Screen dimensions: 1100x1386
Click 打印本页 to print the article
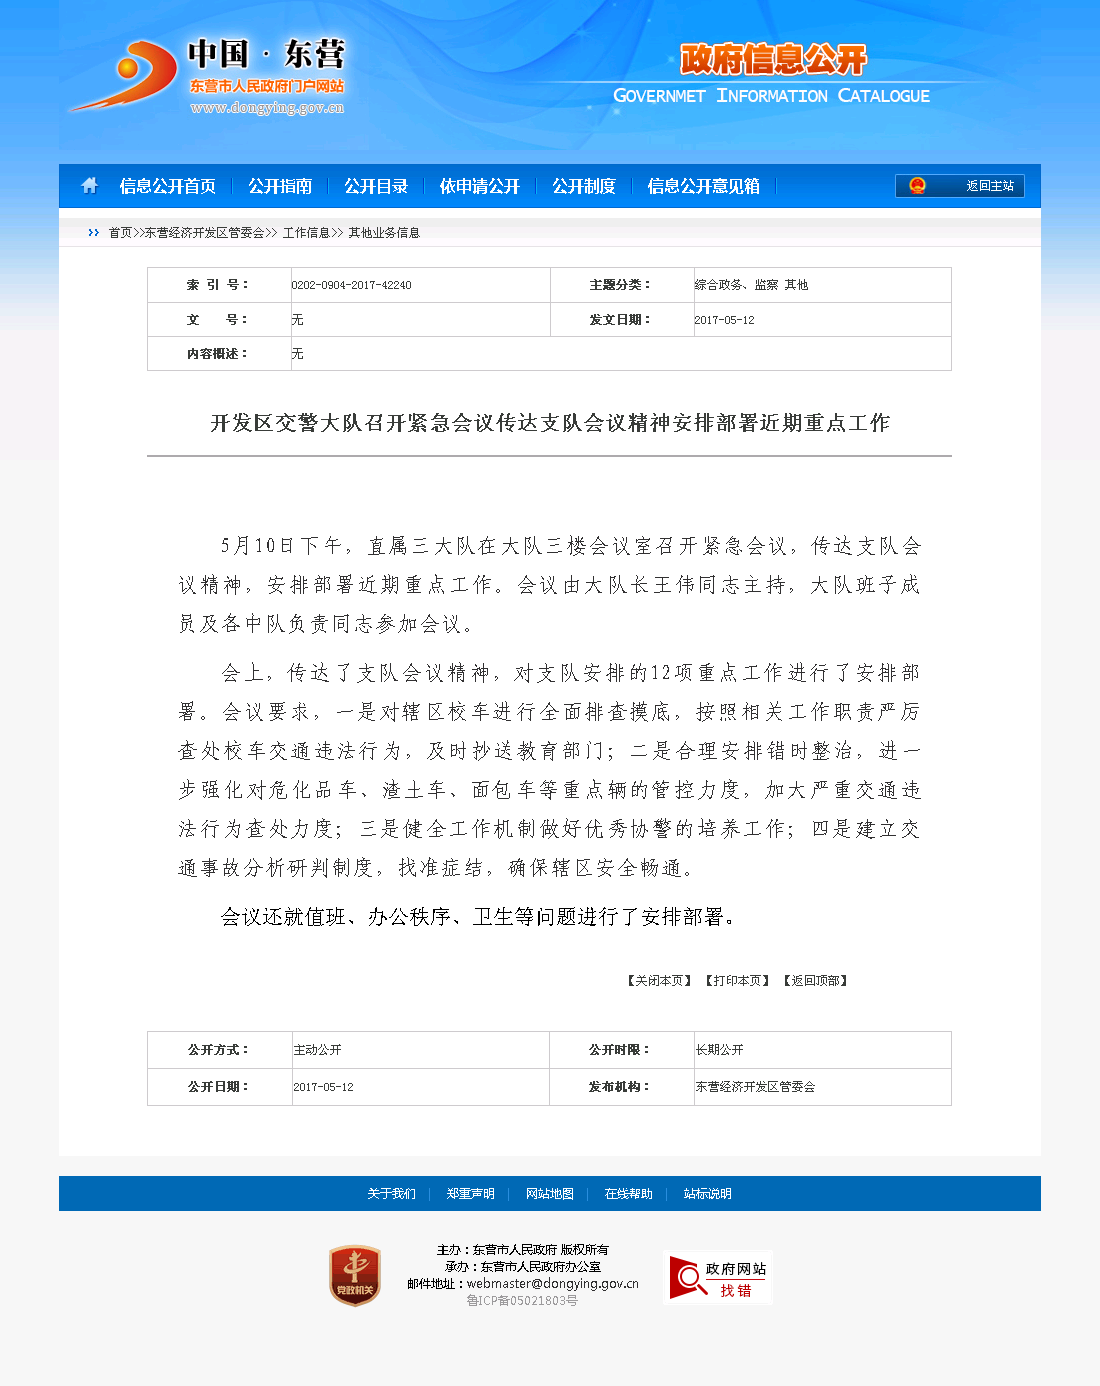pos(738,981)
